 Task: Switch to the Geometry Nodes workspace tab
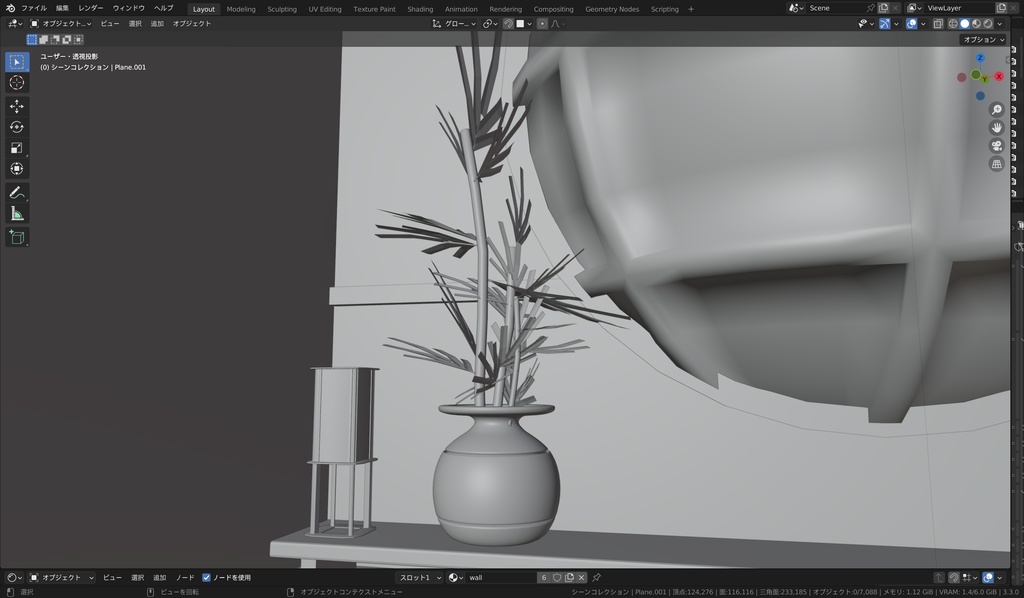pos(612,9)
